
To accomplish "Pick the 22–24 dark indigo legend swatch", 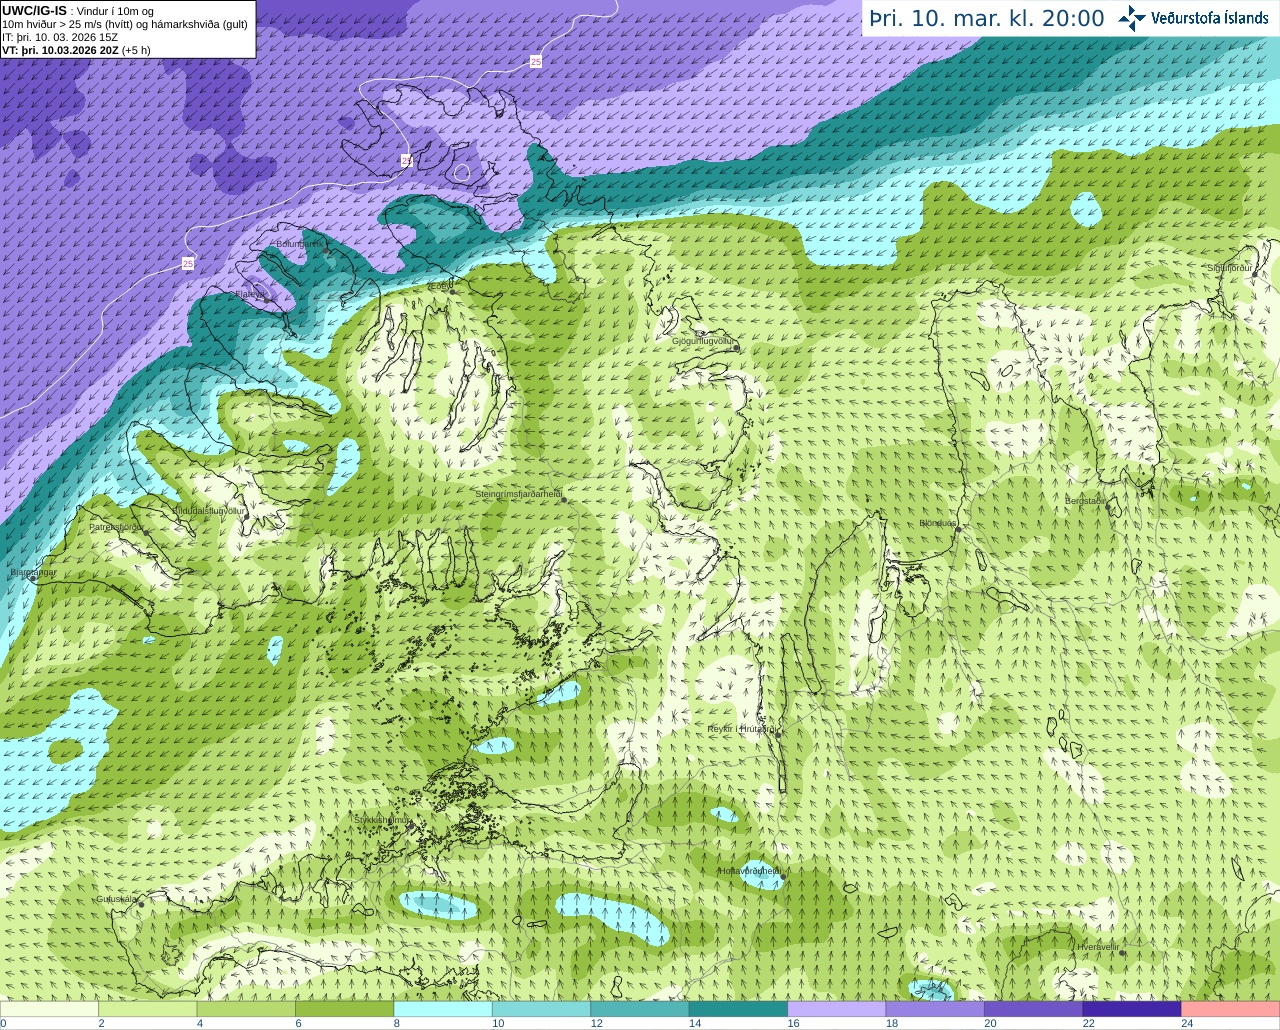I will coord(1132,1009).
